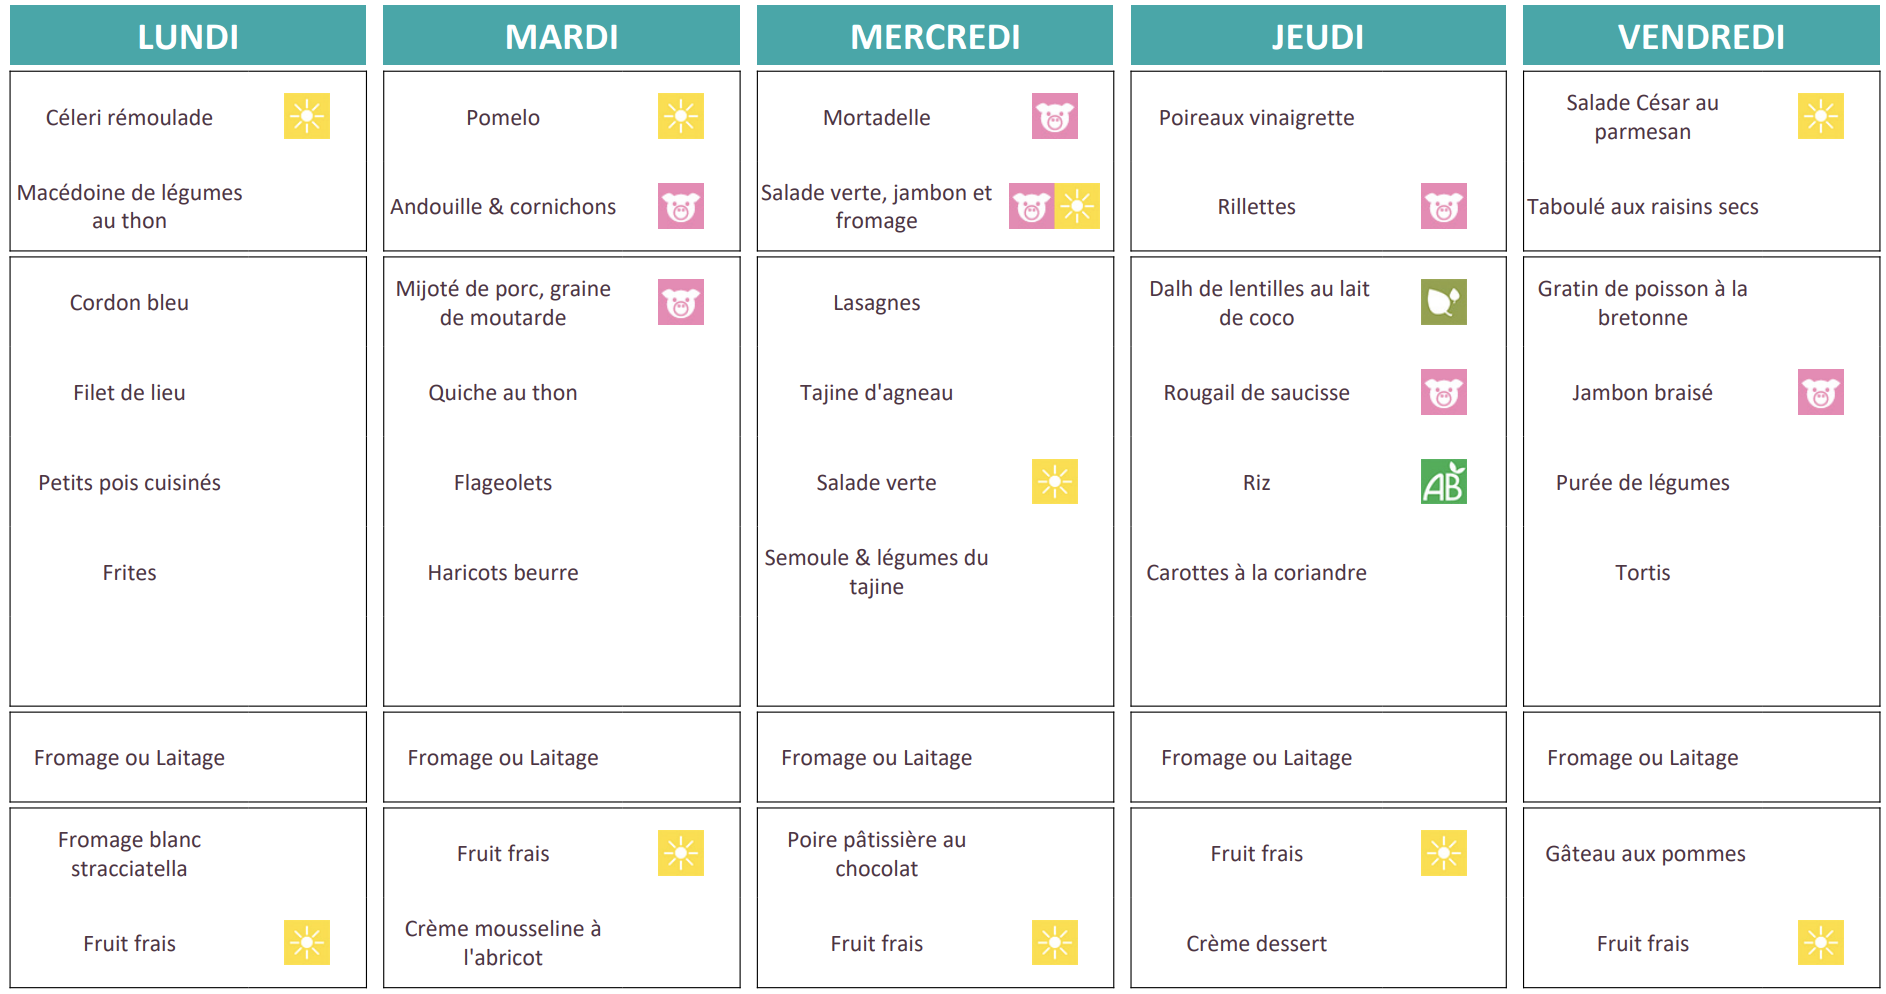Click the pig icon beside Mijoté de porc
This screenshot has width=1886, height=994.
coord(680,302)
